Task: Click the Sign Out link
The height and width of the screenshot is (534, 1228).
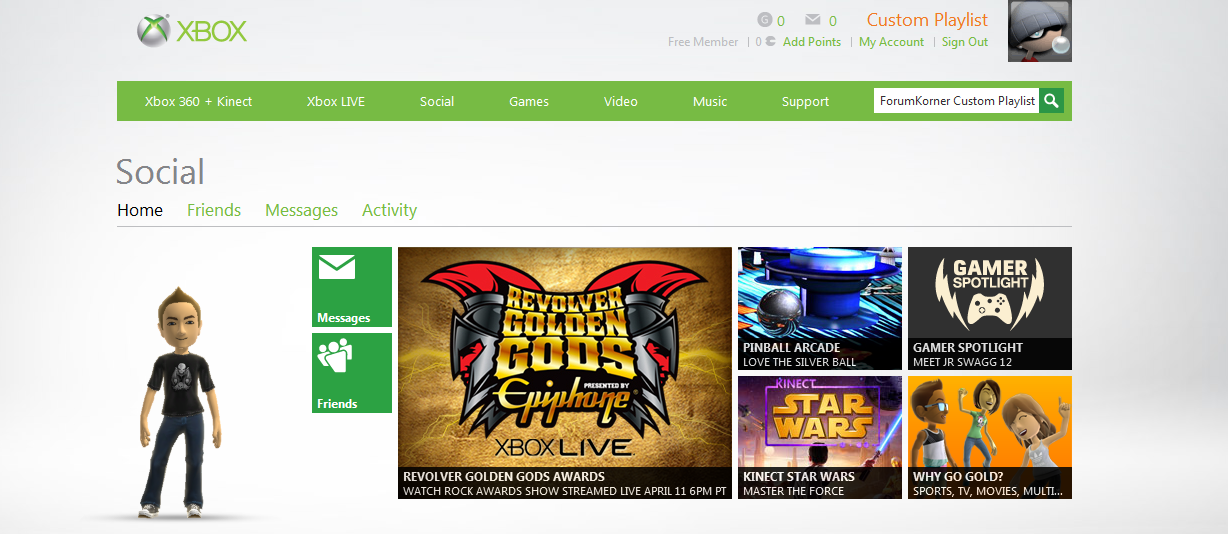Action: click(x=965, y=42)
